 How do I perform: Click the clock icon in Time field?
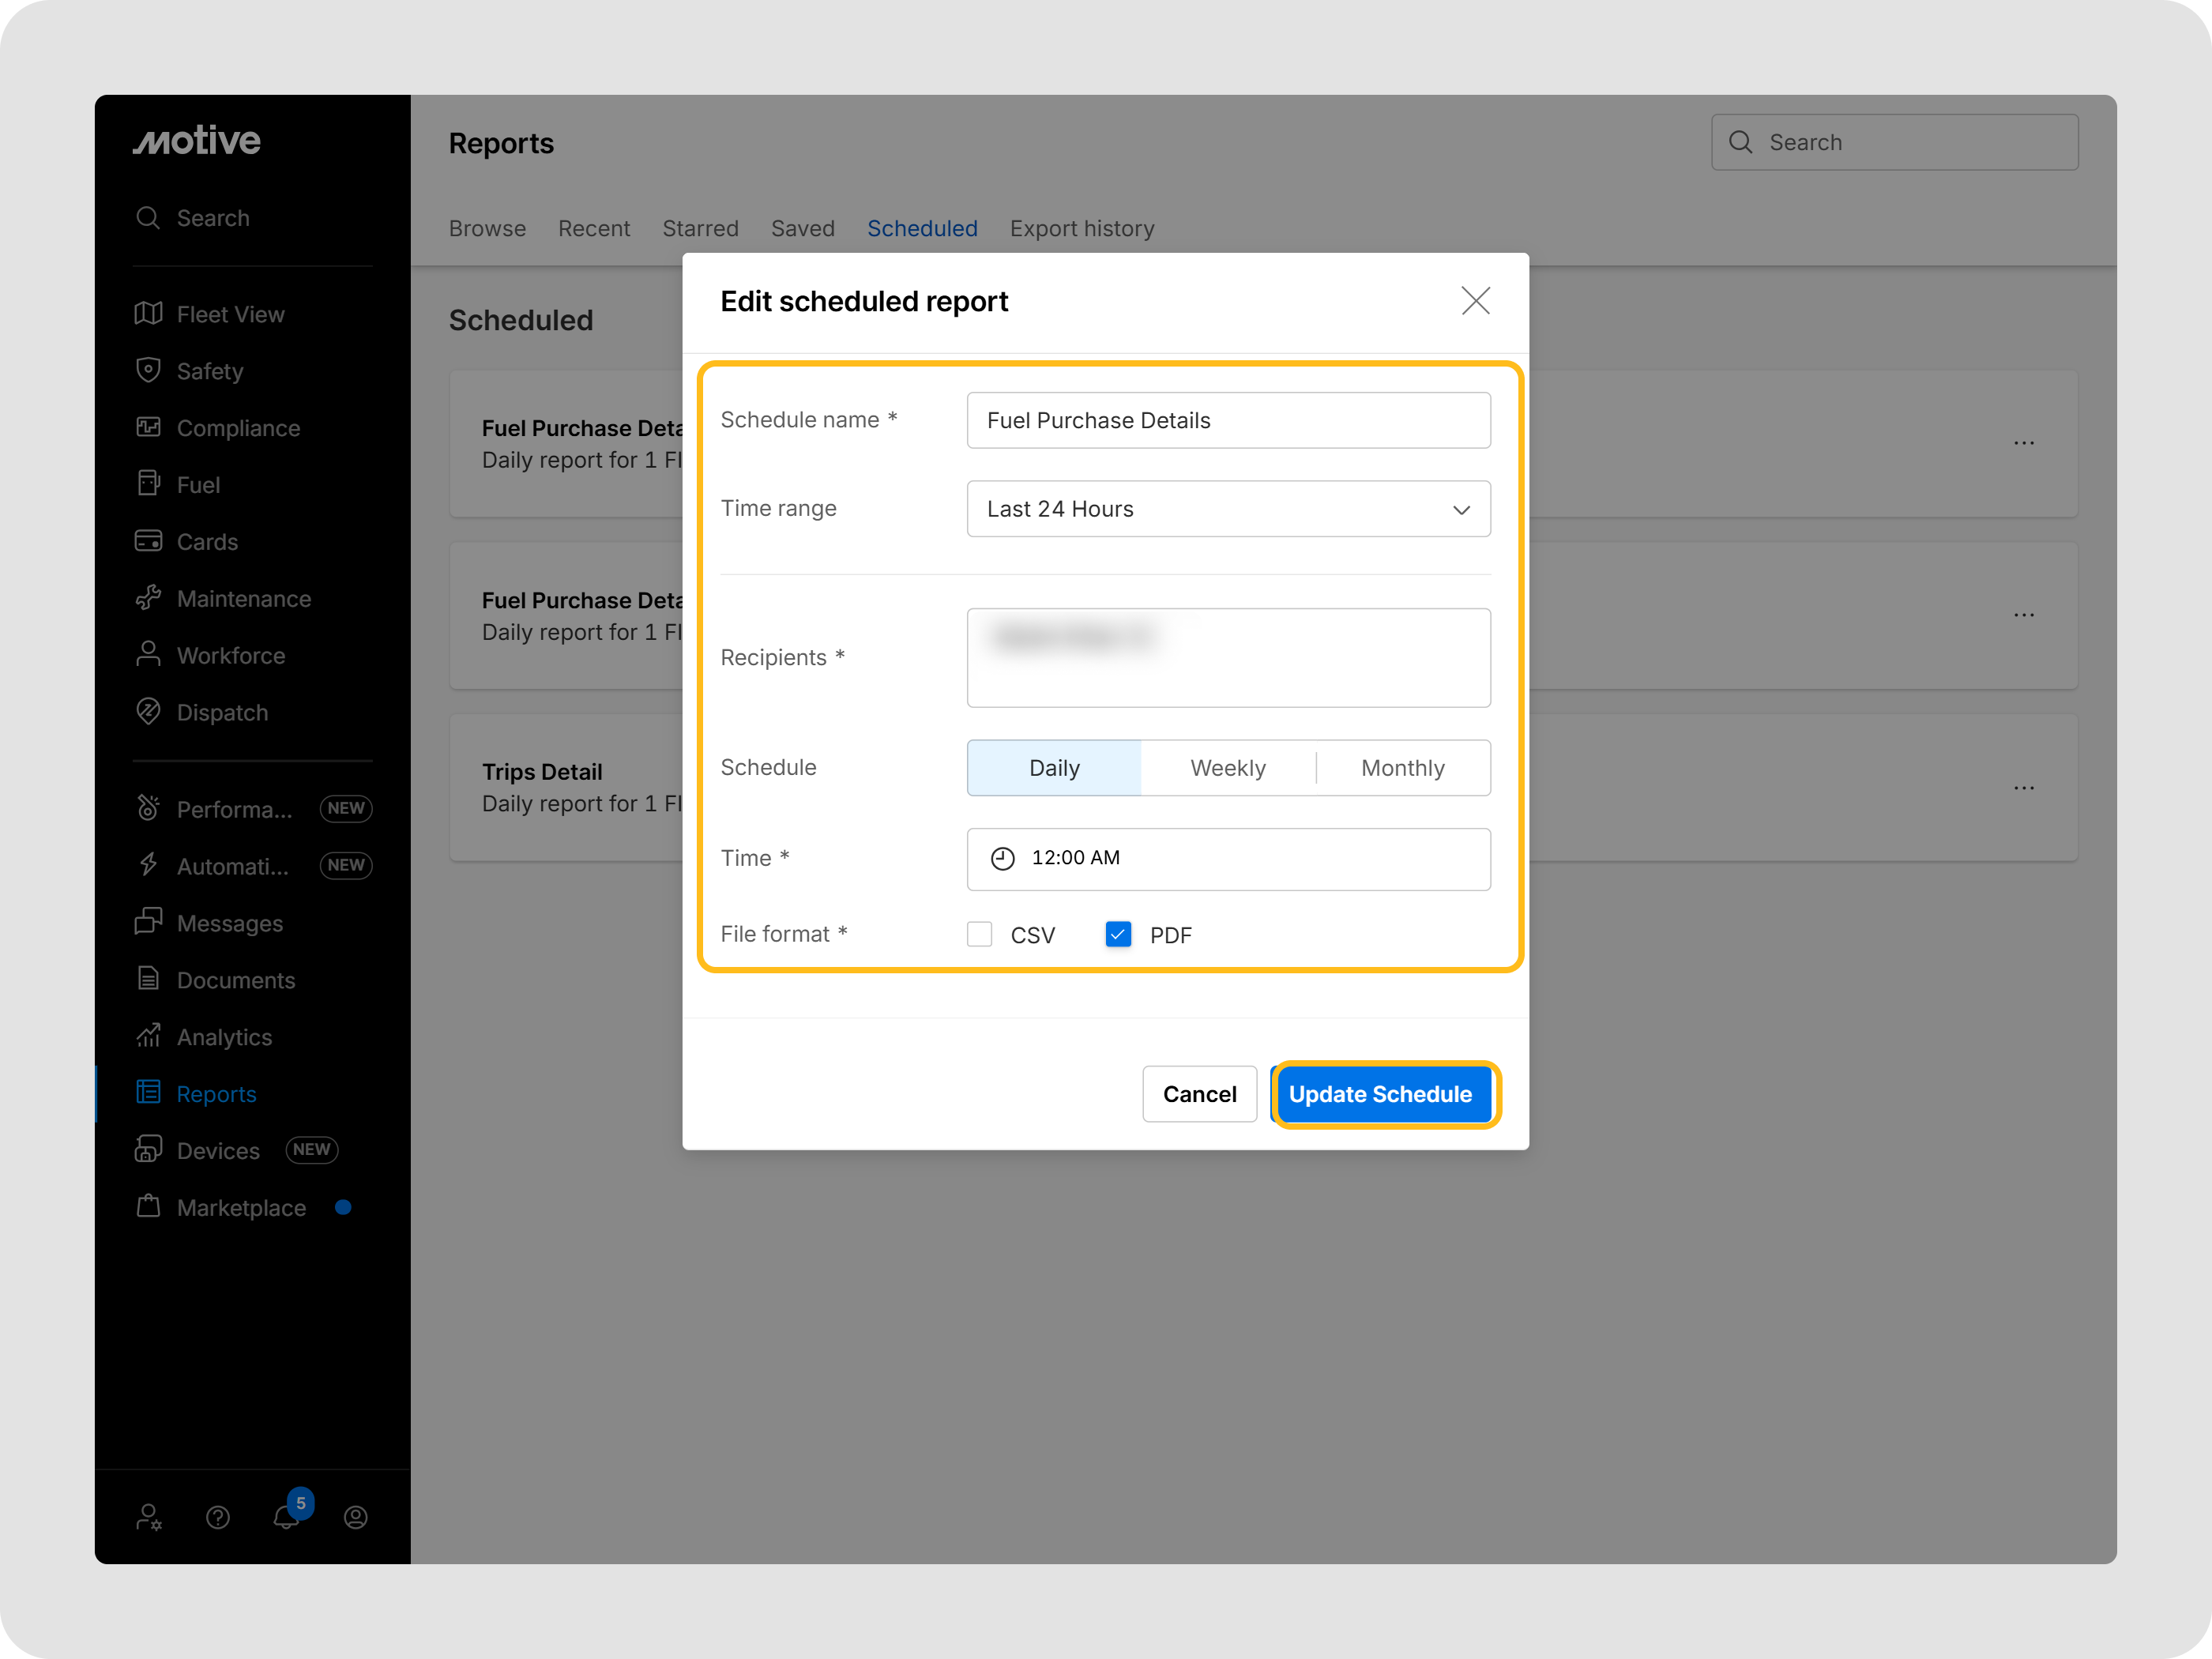click(1002, 858)
